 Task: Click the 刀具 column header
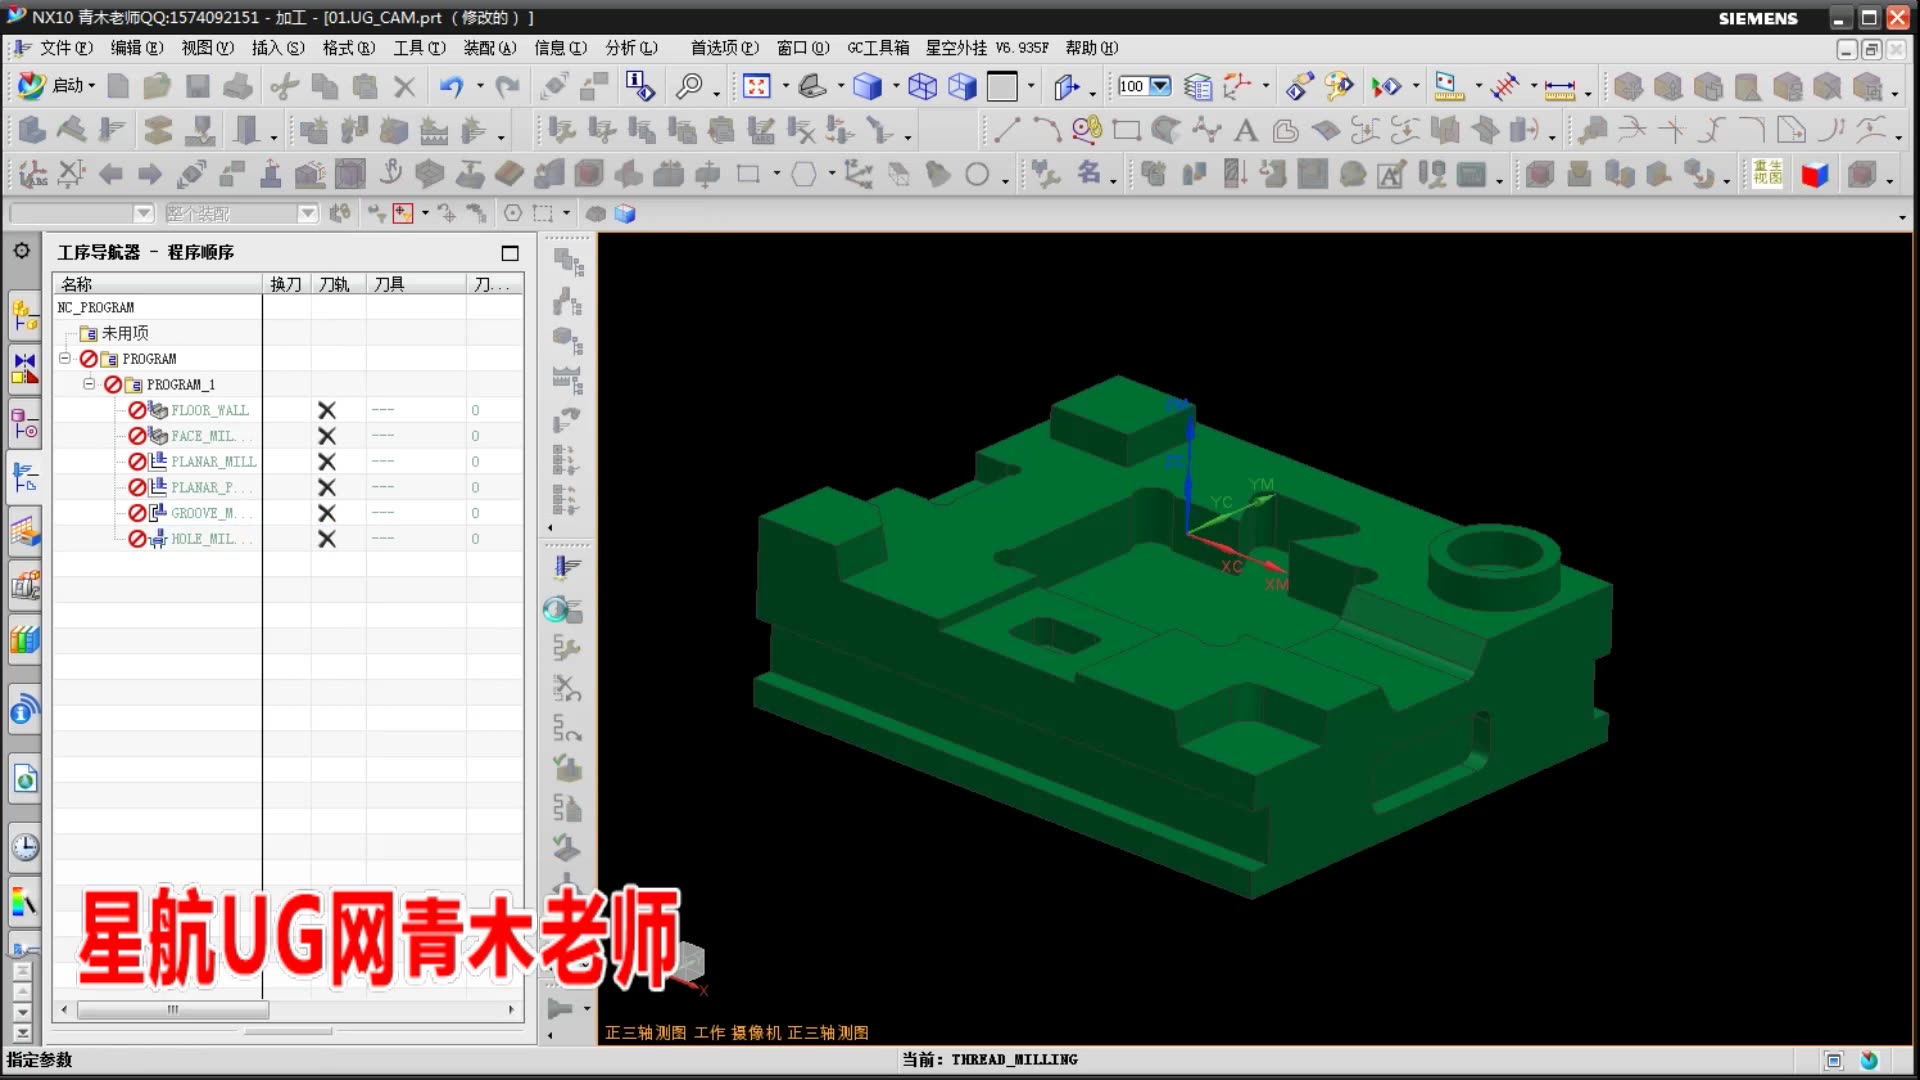click(x=389, y=284)
